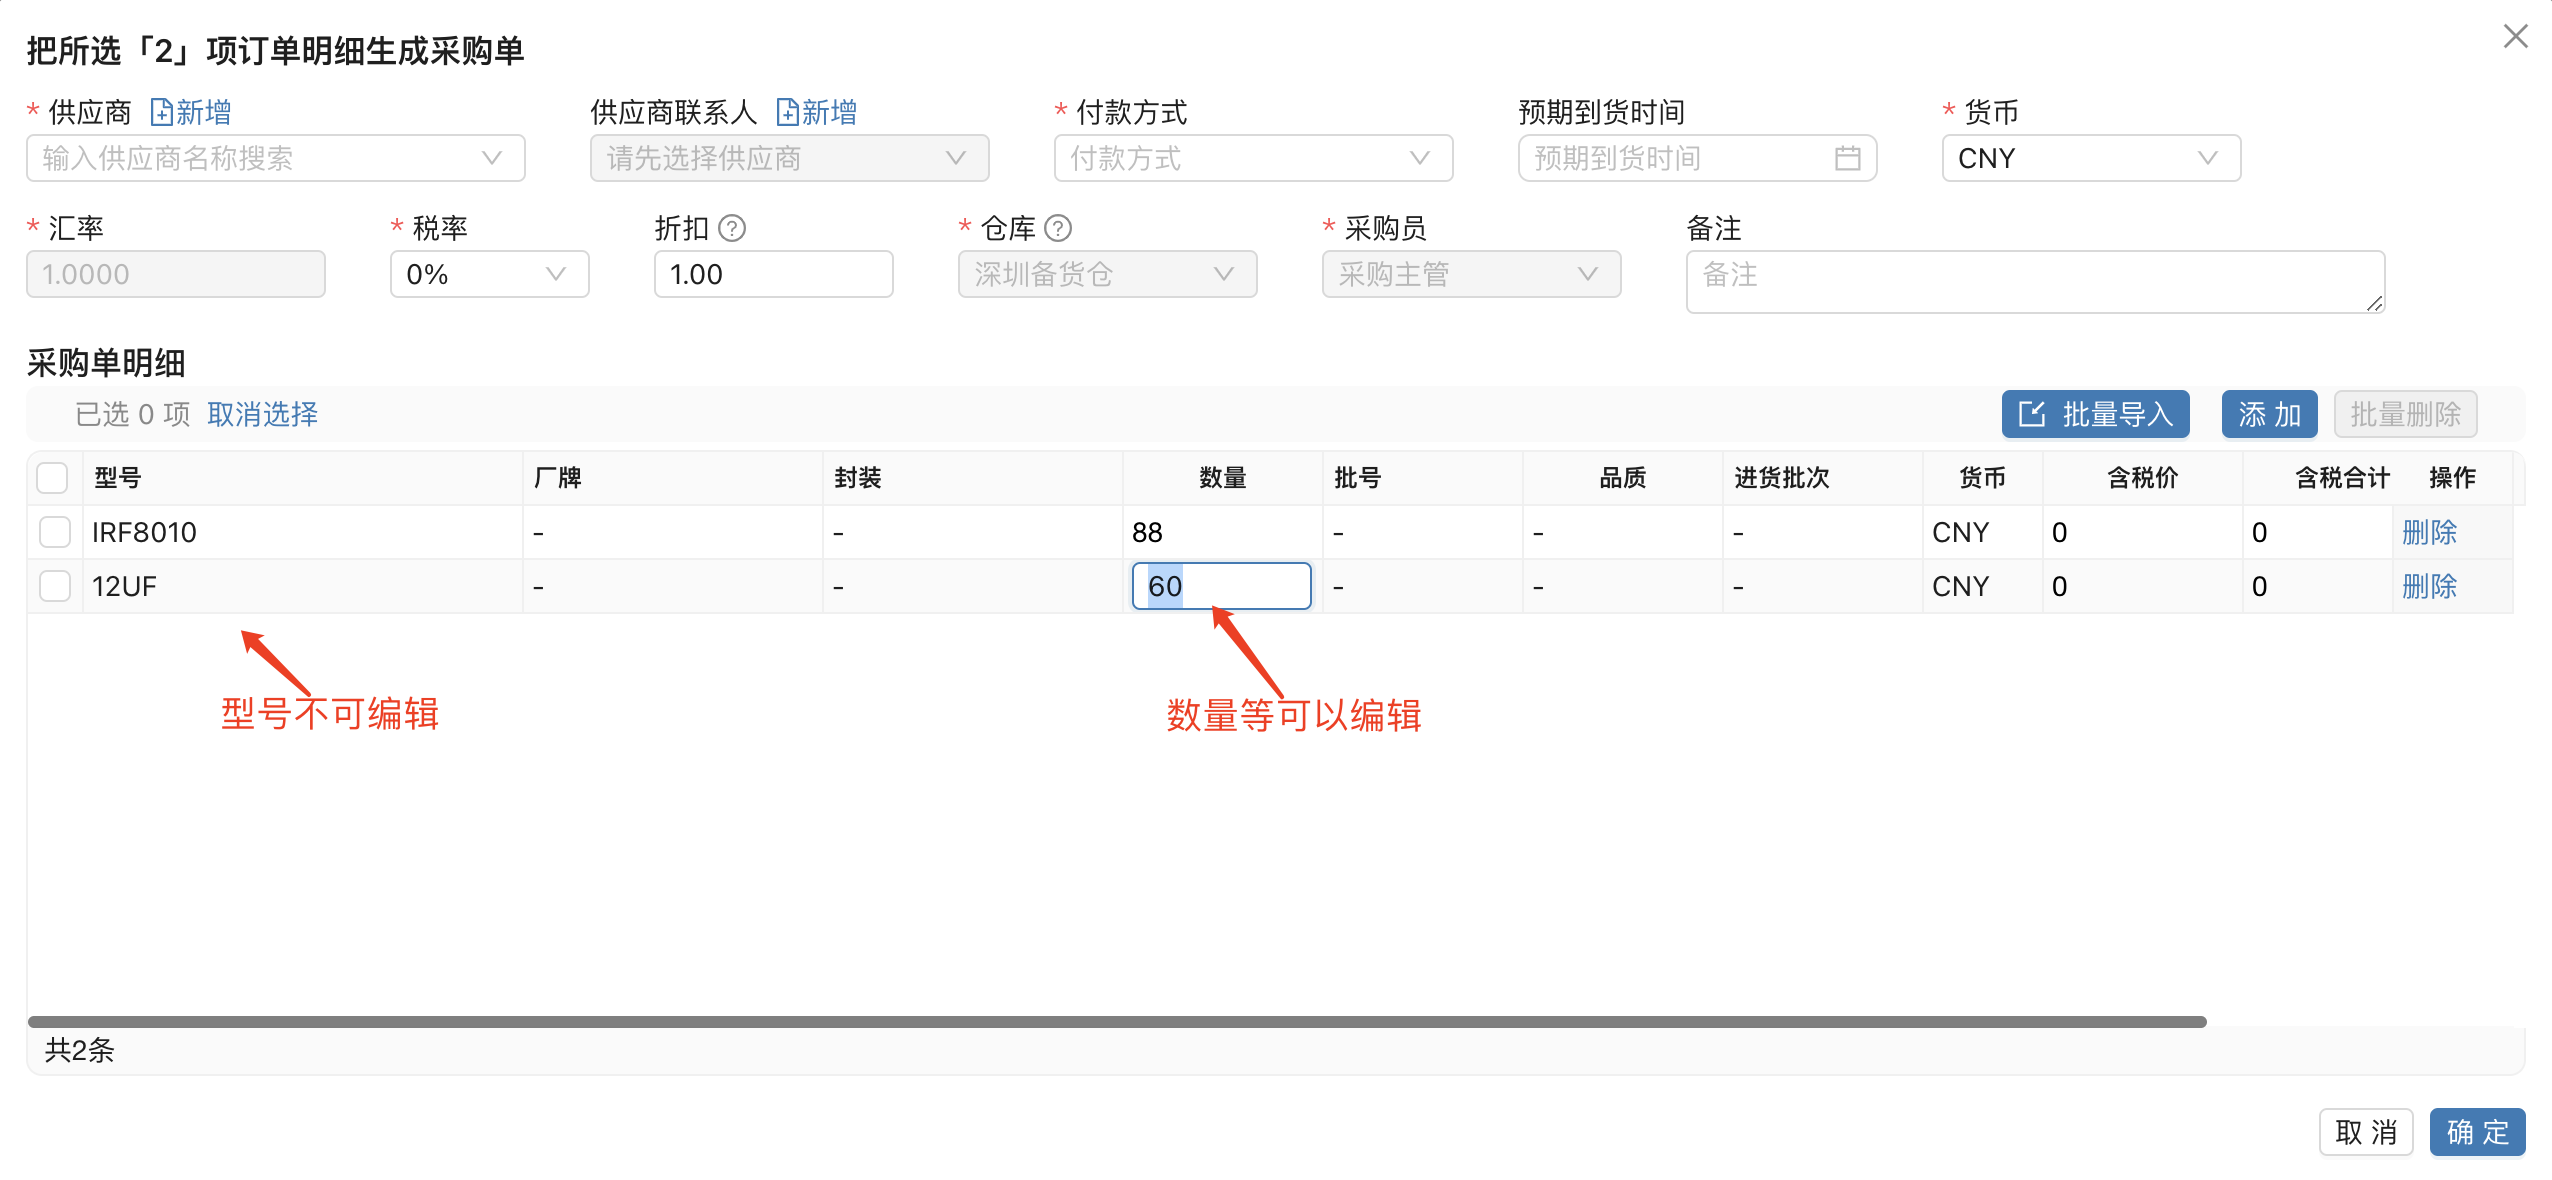Click the question mark icon beside 折扣

[731, 228]
